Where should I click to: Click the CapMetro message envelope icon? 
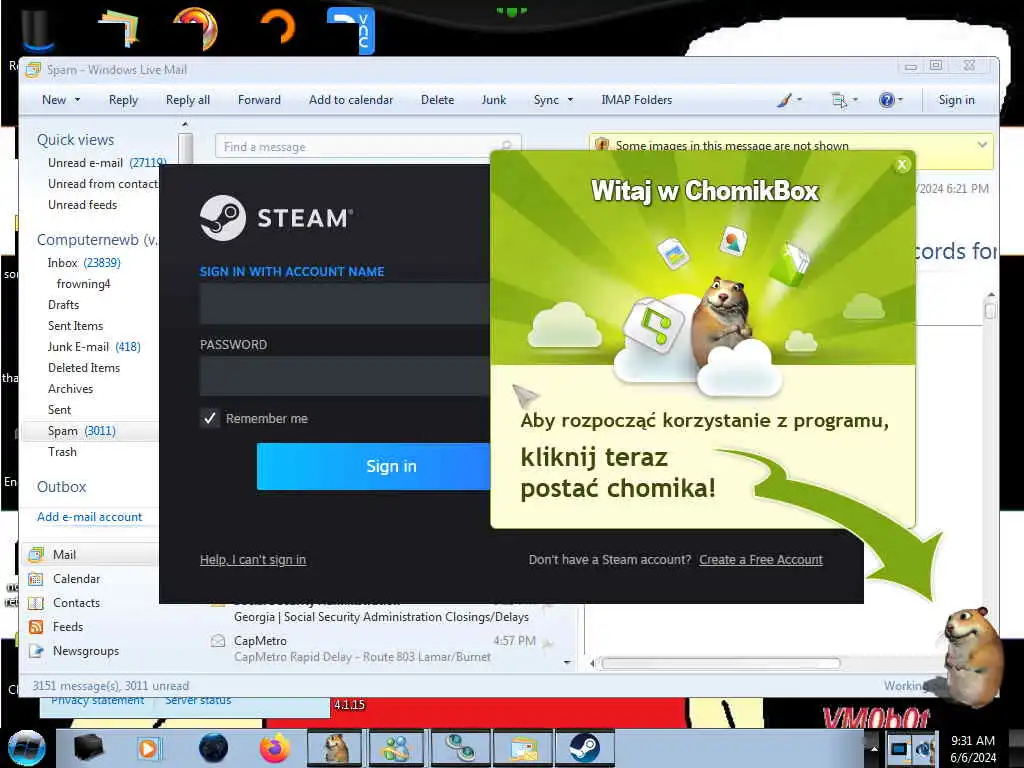218,641
